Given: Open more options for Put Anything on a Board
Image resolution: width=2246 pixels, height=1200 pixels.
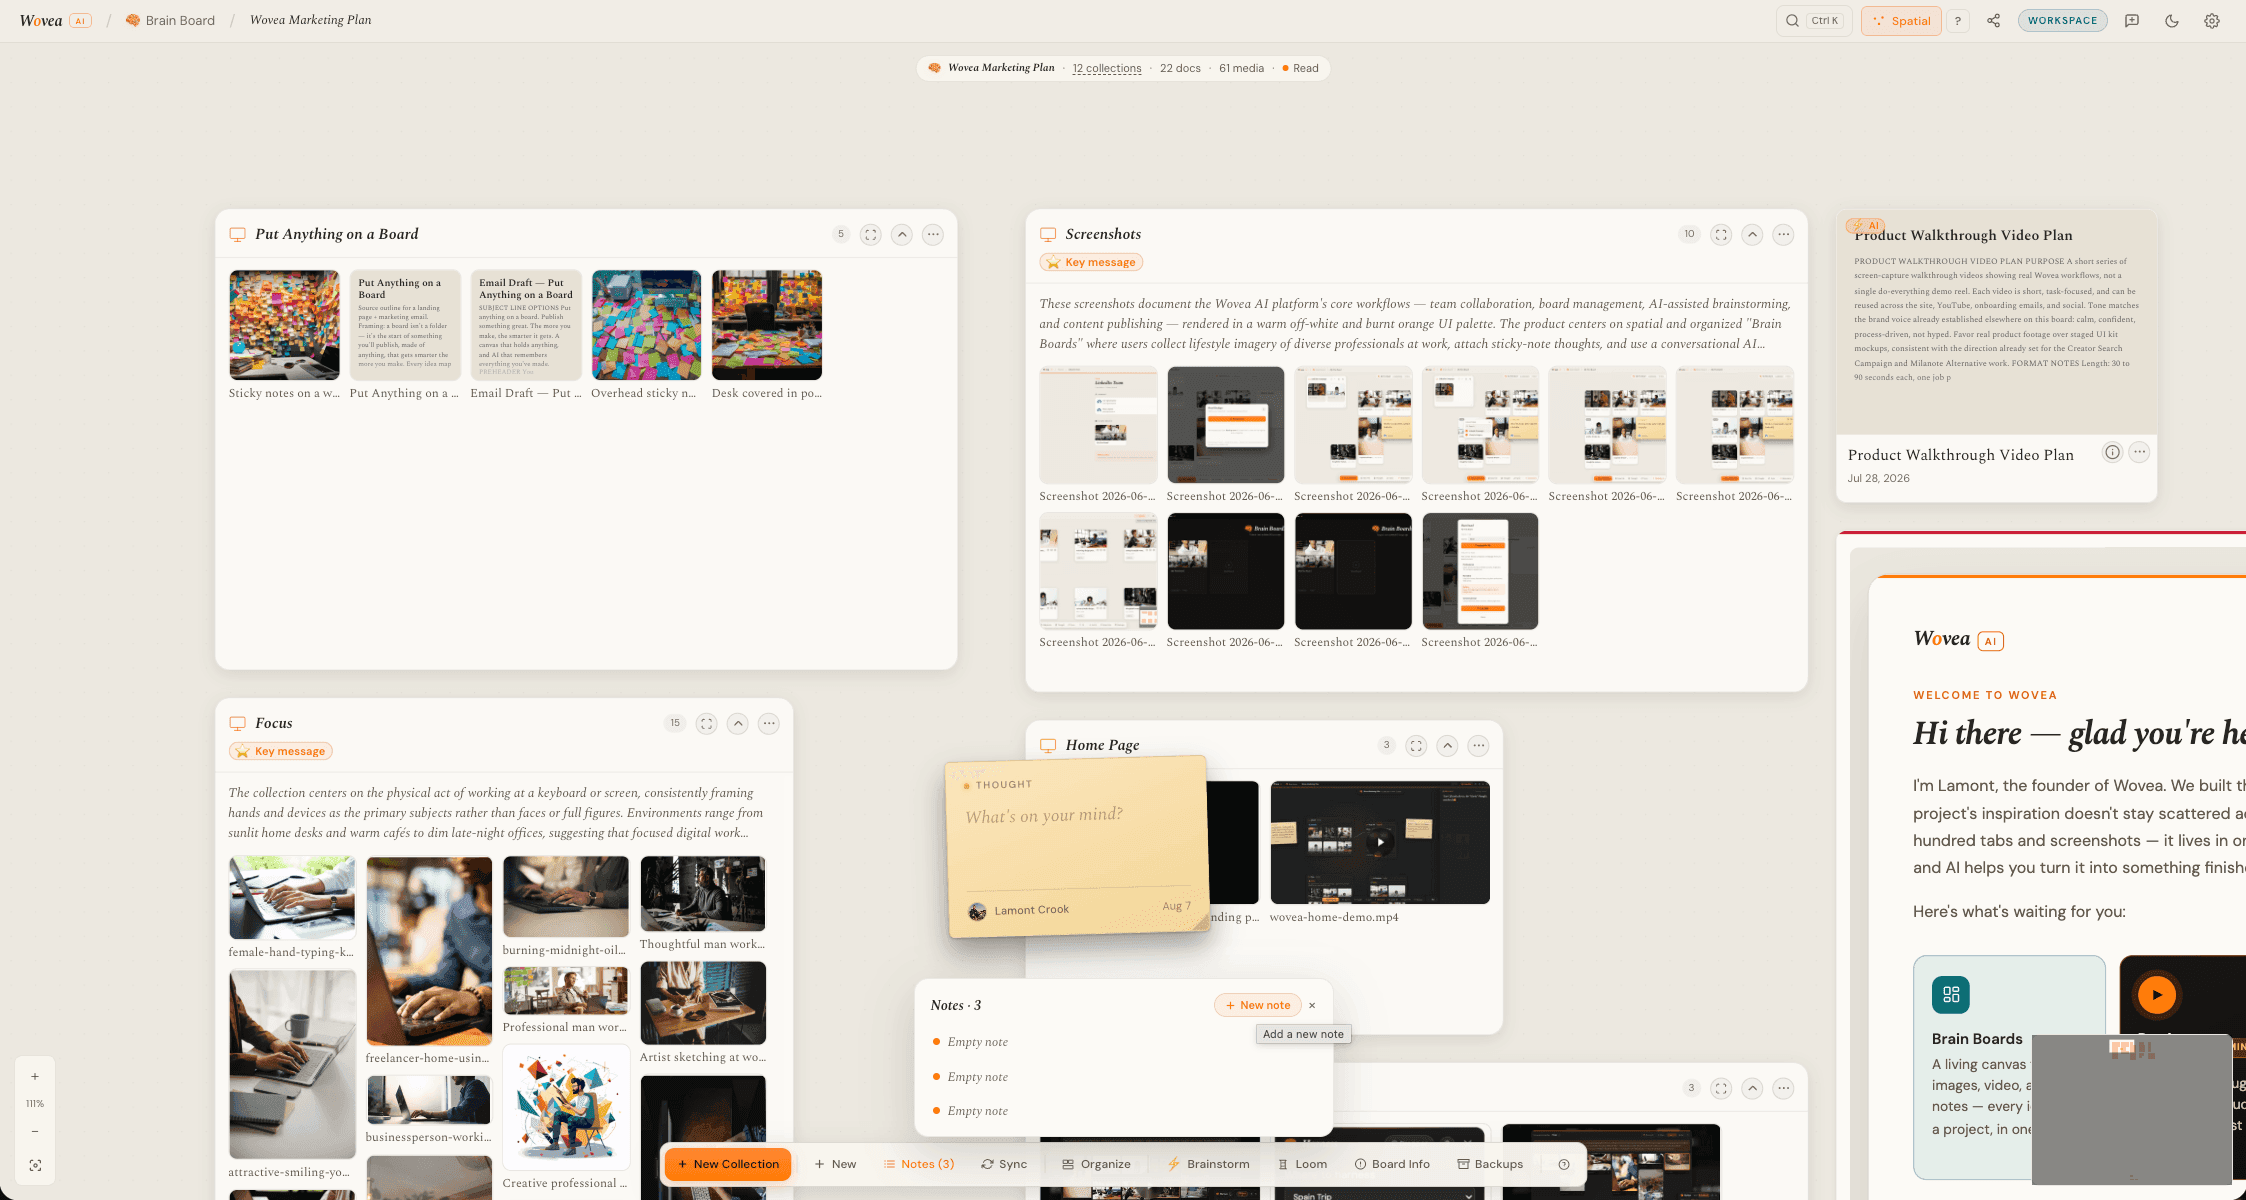Looking at the screenshot, I should coord(933,234).
